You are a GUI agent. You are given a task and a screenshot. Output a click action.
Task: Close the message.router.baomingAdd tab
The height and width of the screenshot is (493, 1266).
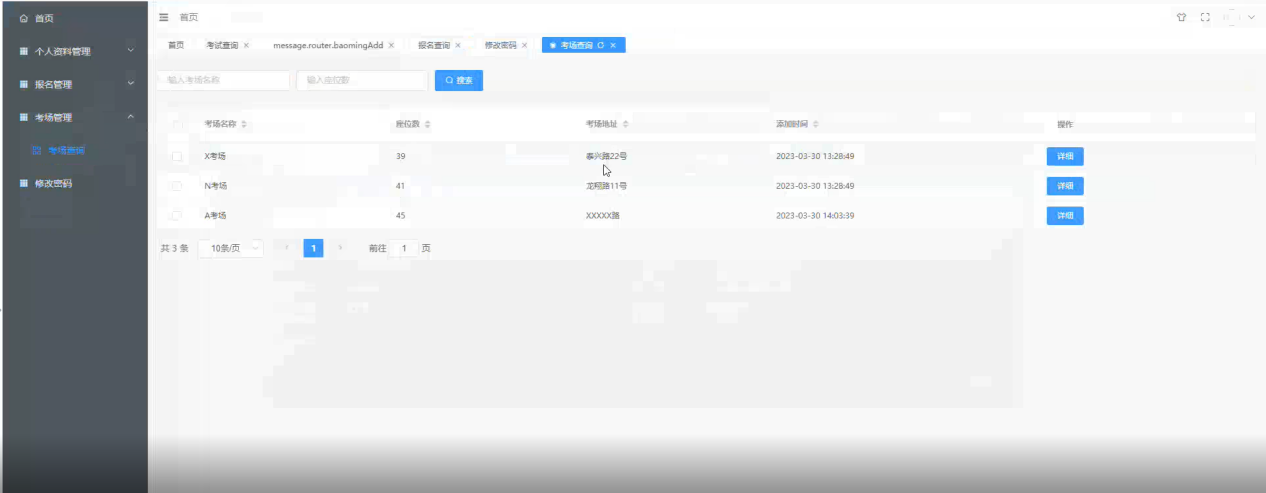(x=391, y=45)
